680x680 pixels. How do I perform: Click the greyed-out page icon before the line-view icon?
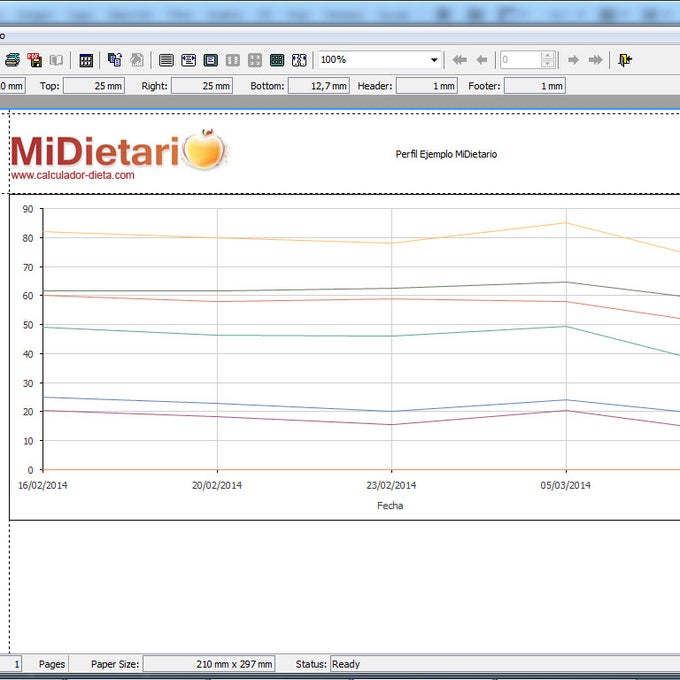click(137, 60)
